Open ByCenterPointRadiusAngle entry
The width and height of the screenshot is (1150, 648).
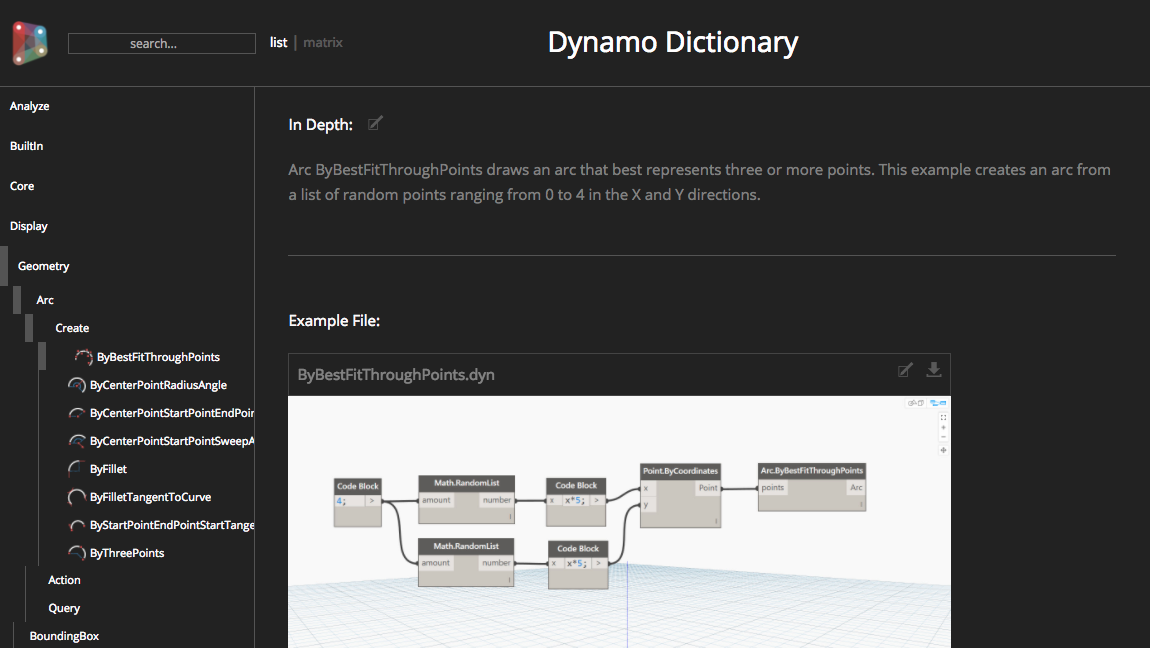158,385
